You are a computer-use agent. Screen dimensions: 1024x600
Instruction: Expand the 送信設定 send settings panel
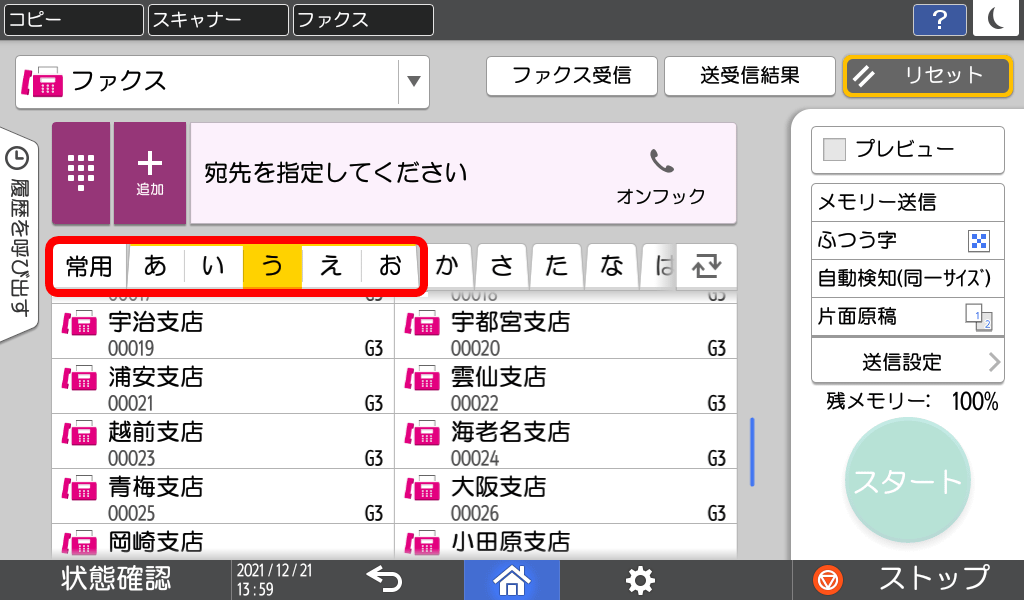(907, 361)
